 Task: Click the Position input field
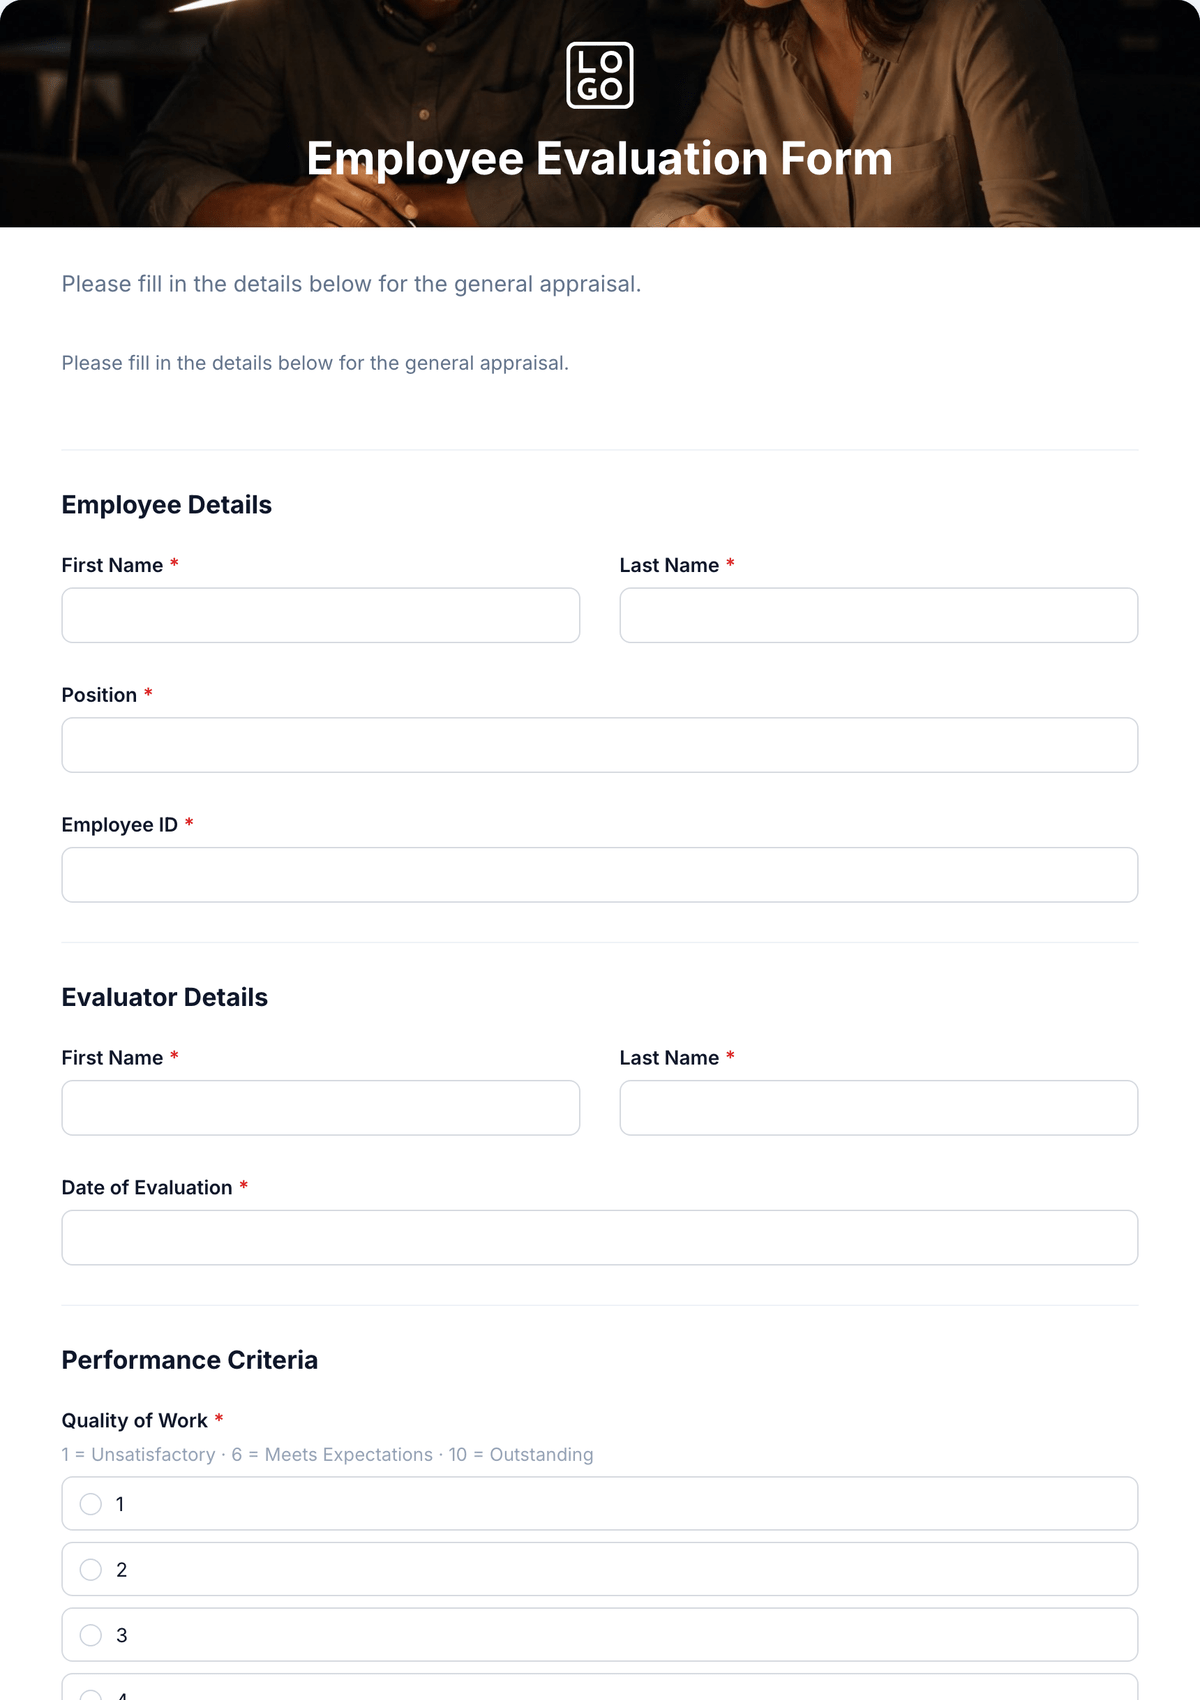[x=600, y=745]
